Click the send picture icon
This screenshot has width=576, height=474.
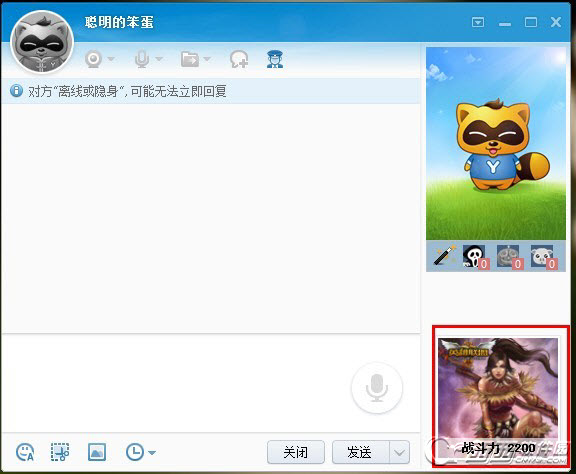[x=97, y=452]
